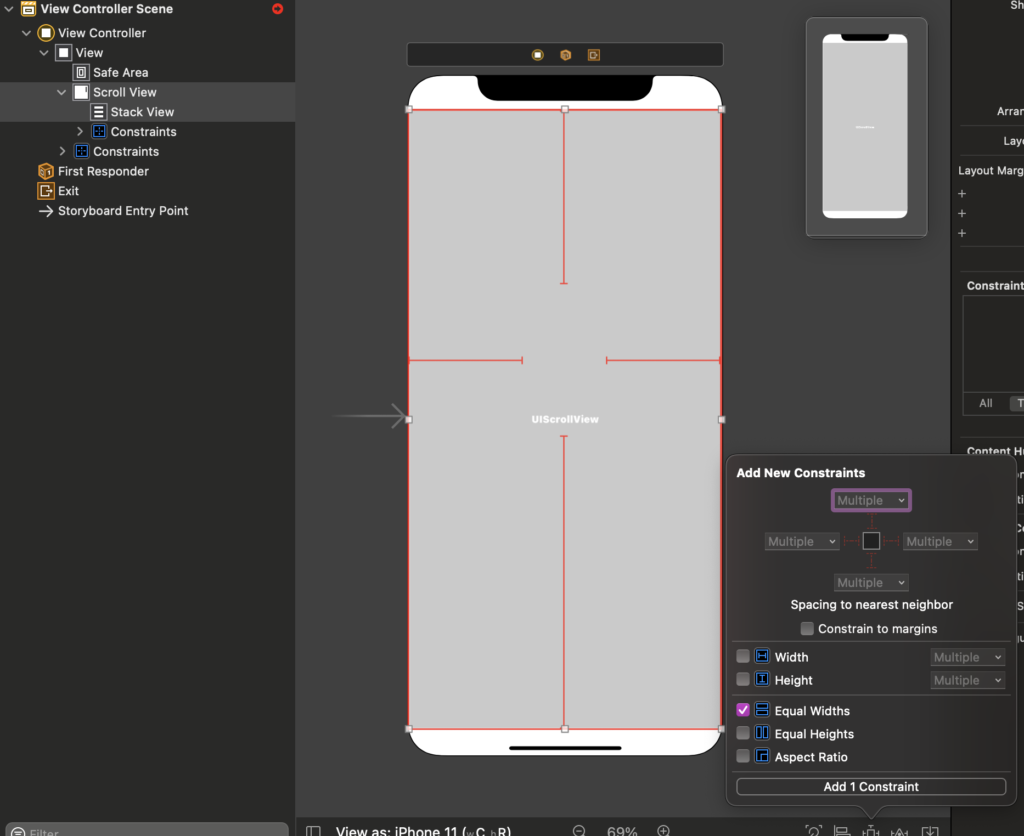Open Width value Multiple dropdown
Viewport: 1024px width, 836px height.
(x=967, y=657)
